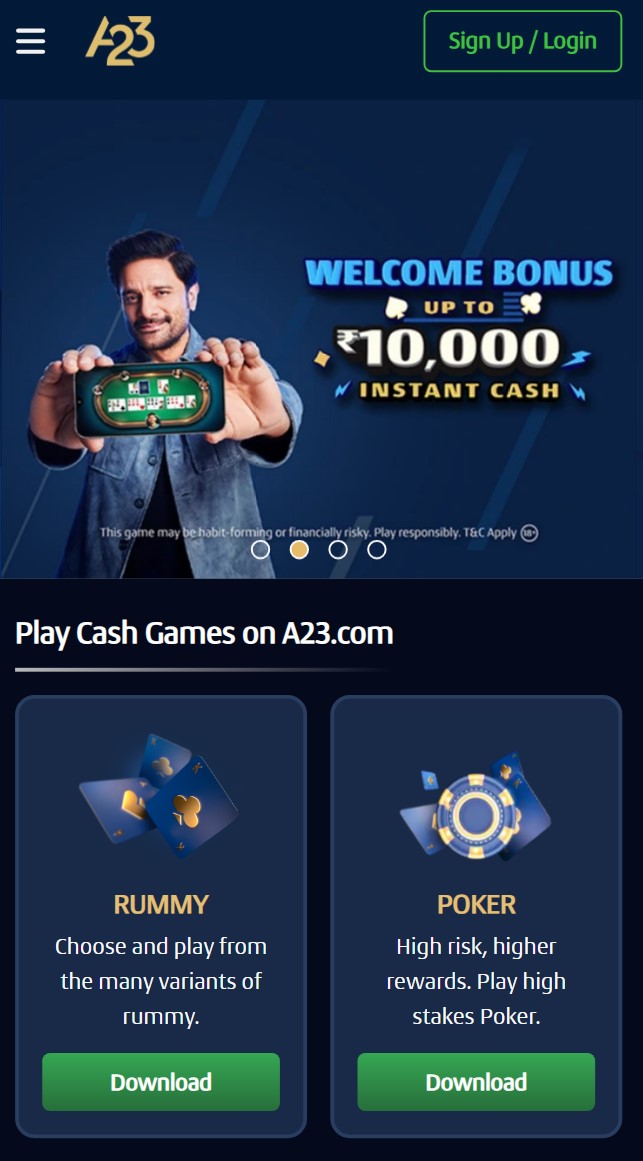Screen dimensions: 643x1161
Task: Select the fourth carousel dot
Action: point(377,549)
